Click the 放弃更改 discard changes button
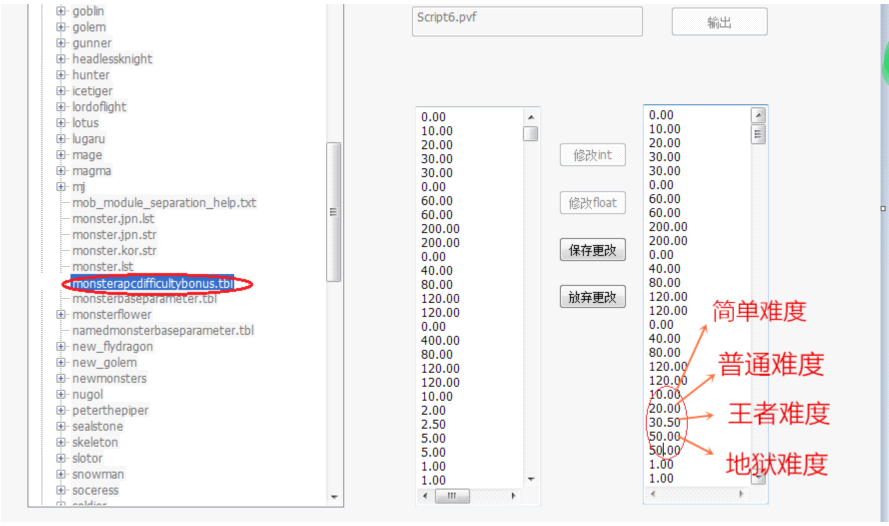Screen dimensions: 889x526 click(592, 297)
